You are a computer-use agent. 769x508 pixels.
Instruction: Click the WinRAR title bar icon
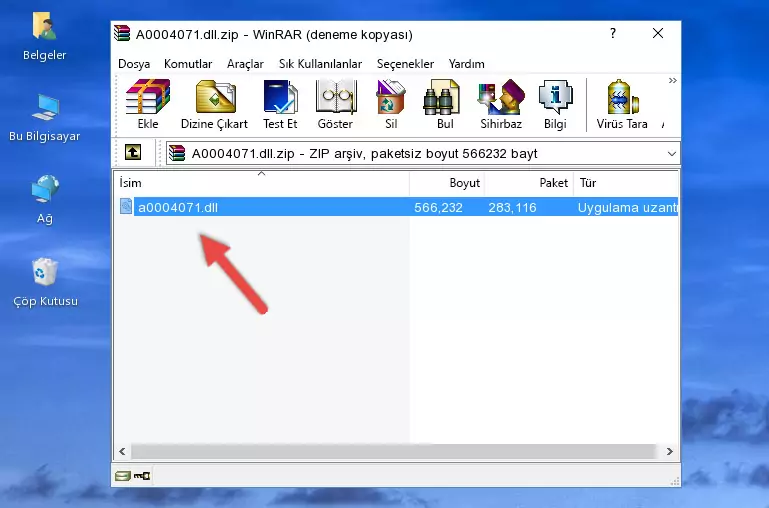(122, 33)
